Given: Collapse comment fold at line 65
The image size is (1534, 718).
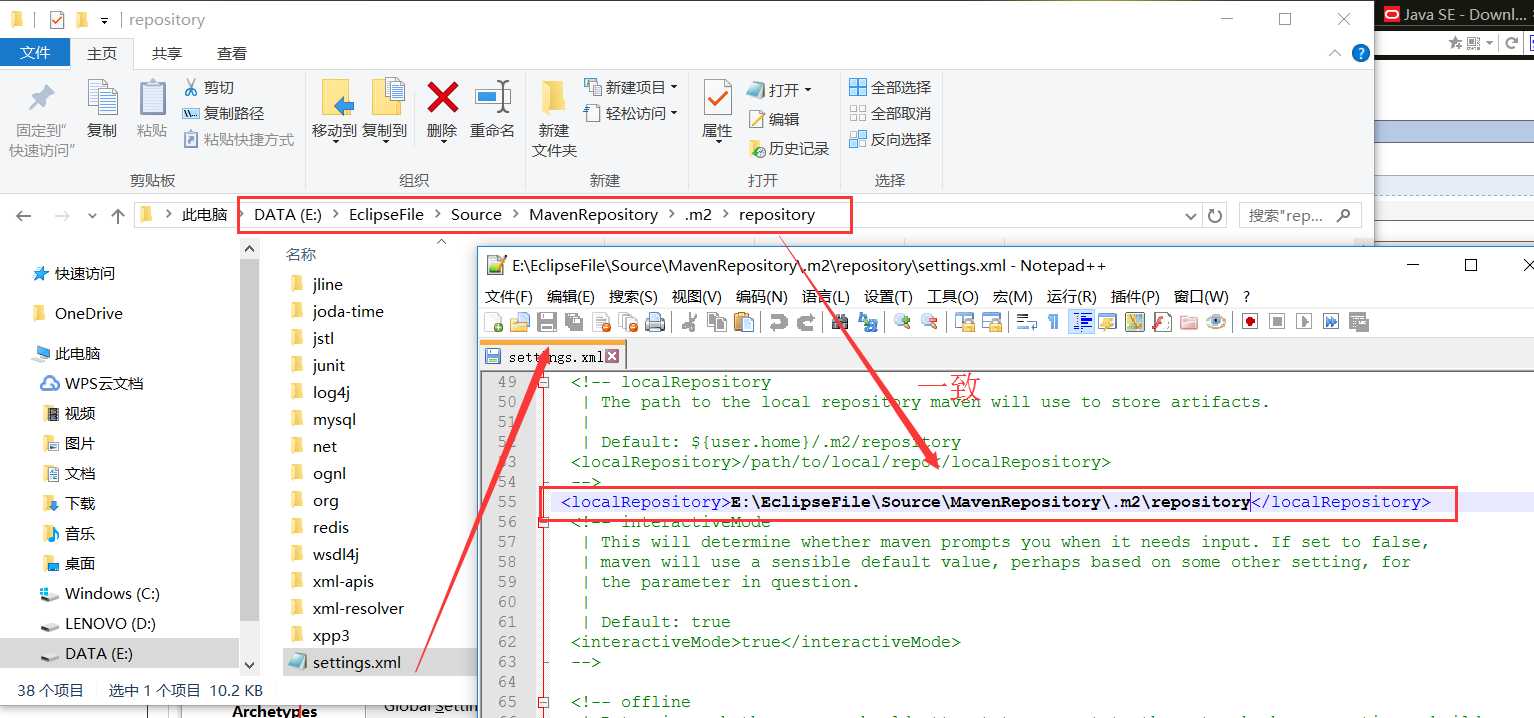Looking at the screenshot, I should pos(544,702).
